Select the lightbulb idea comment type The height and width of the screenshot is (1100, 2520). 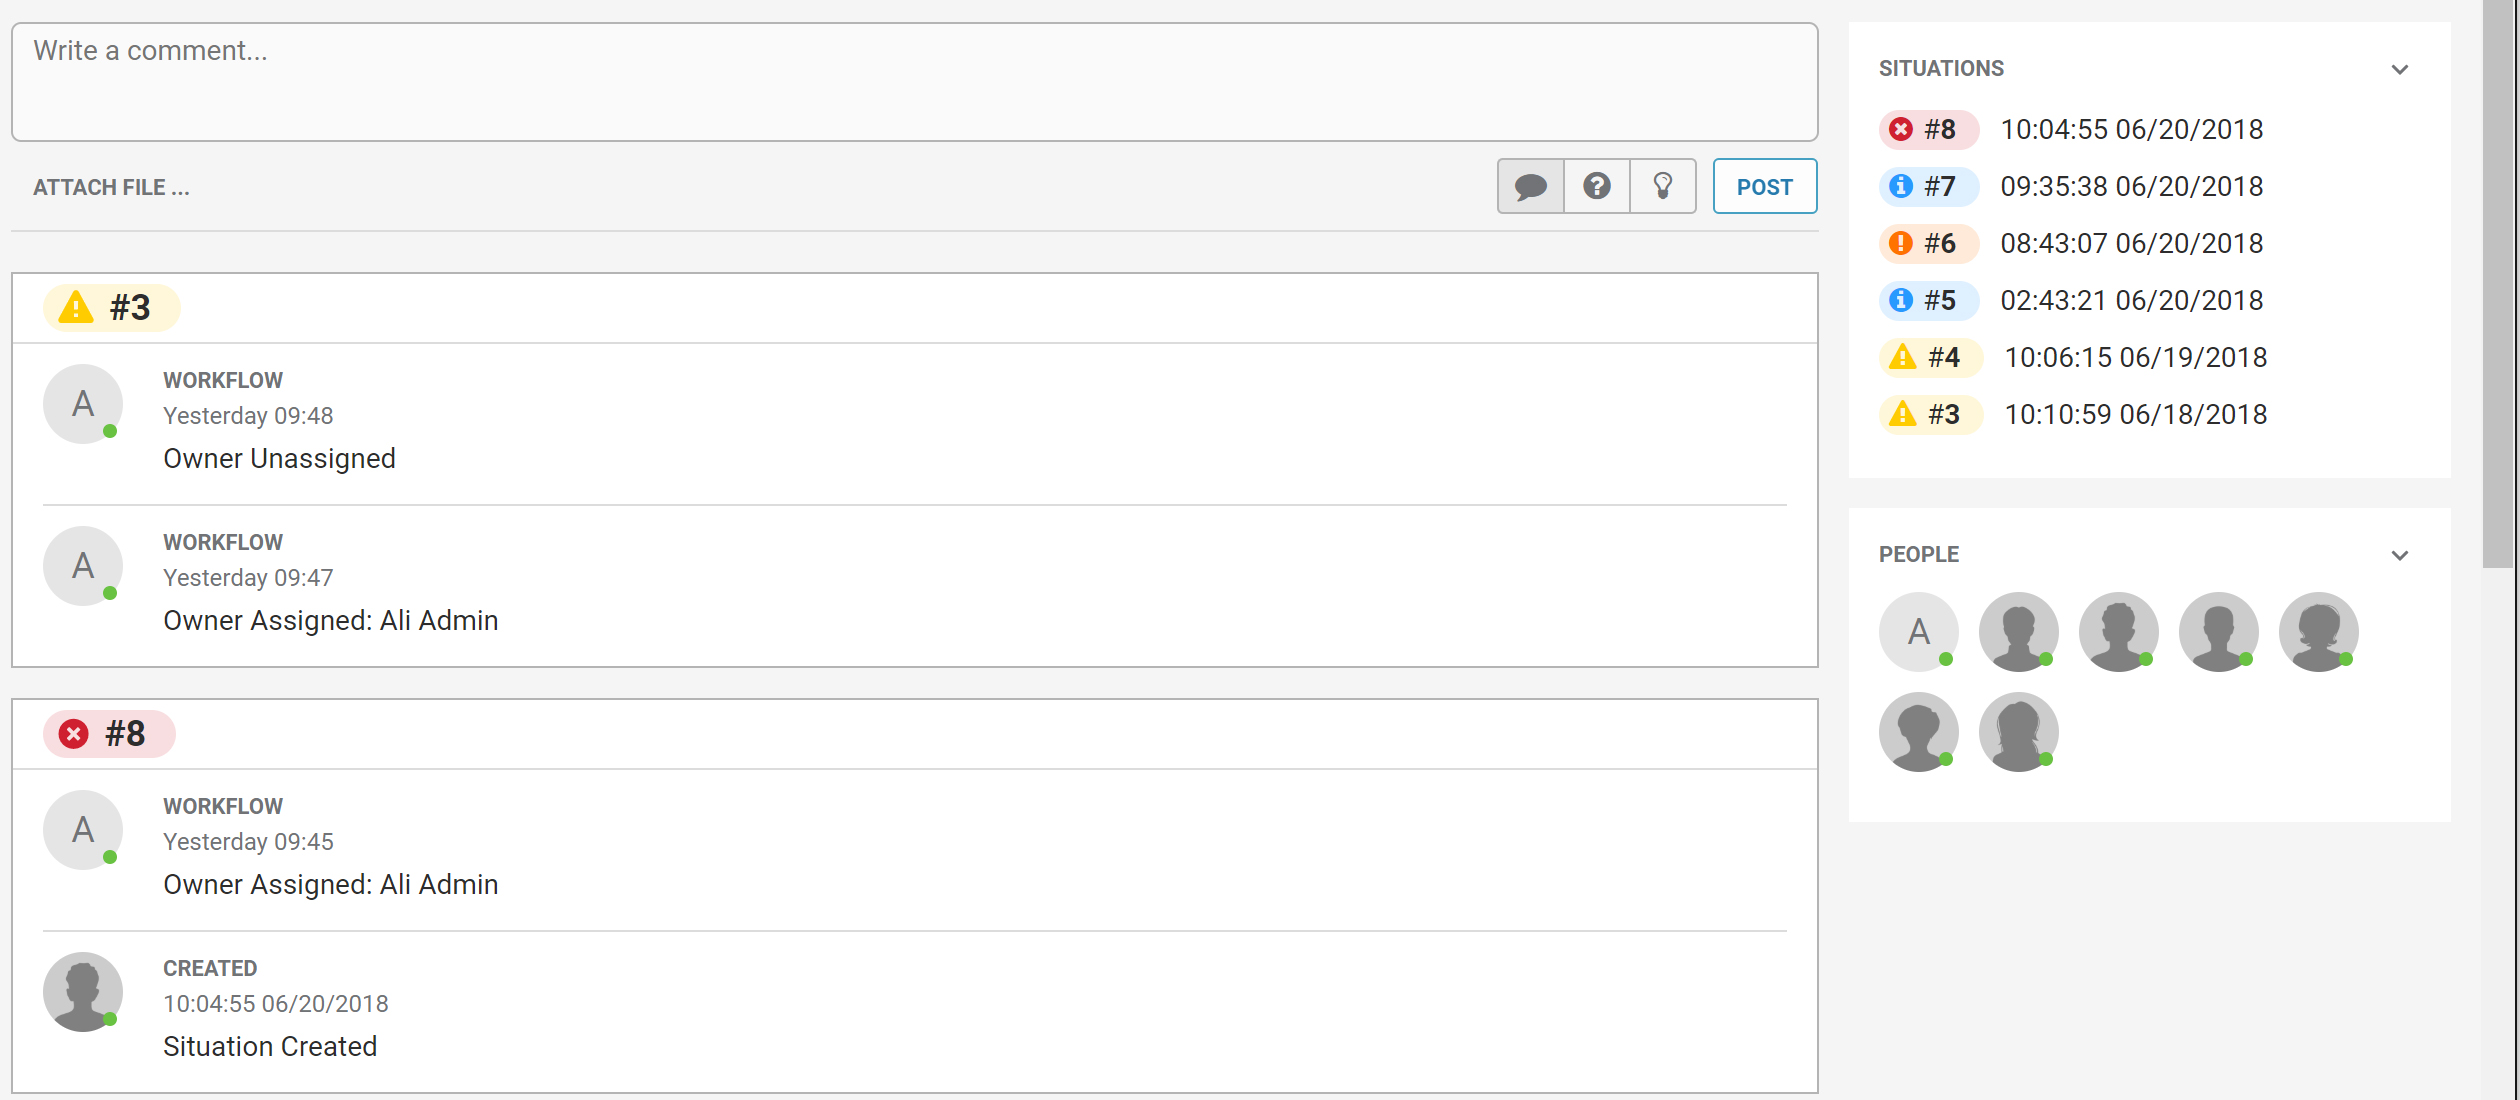tap(1663, 186)
